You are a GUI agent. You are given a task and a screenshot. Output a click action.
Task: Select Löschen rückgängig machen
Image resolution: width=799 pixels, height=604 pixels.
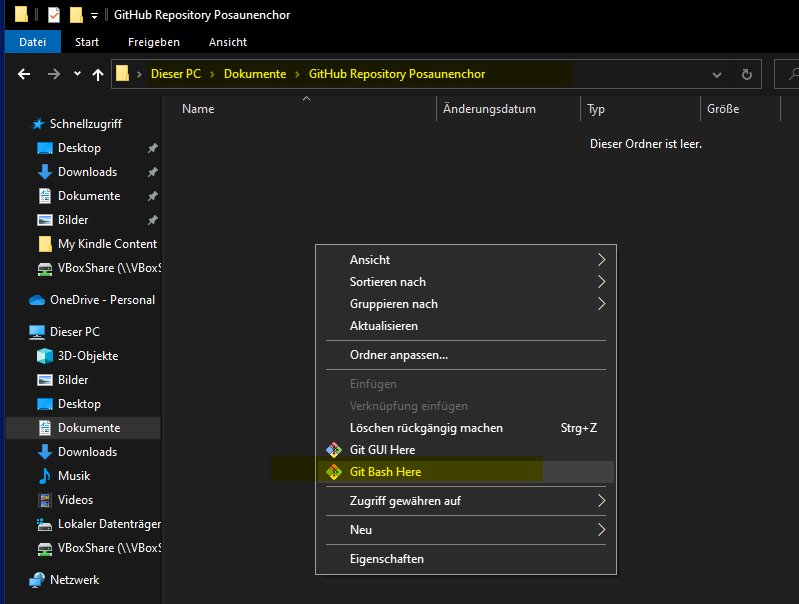coord(465,428)
